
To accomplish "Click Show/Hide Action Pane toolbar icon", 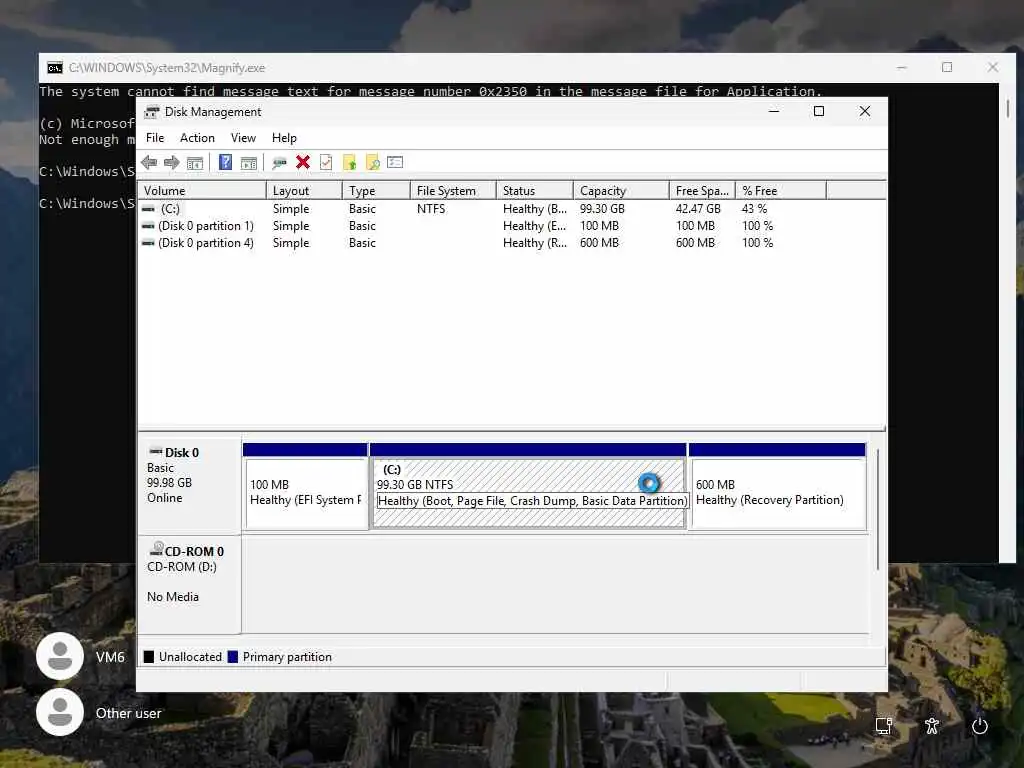I will point(249,163).
